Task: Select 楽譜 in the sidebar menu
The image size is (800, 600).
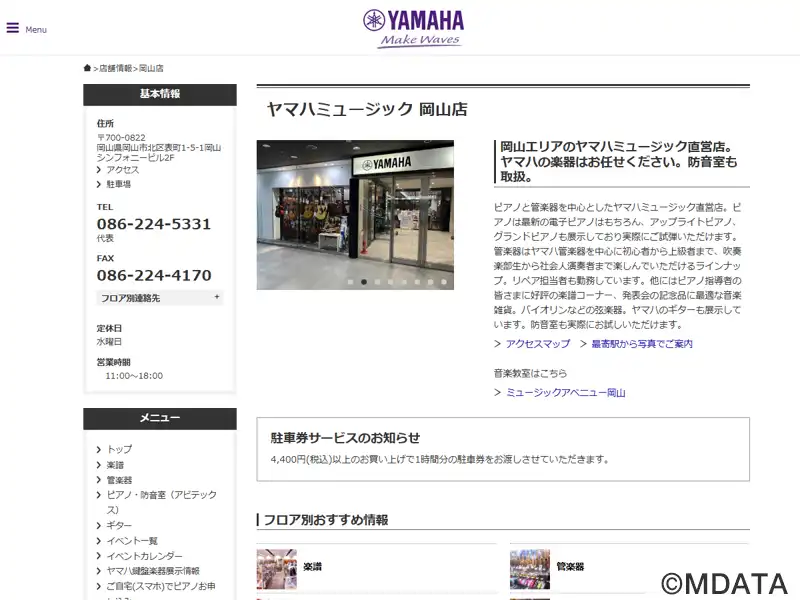Action: tap(116, 465)
